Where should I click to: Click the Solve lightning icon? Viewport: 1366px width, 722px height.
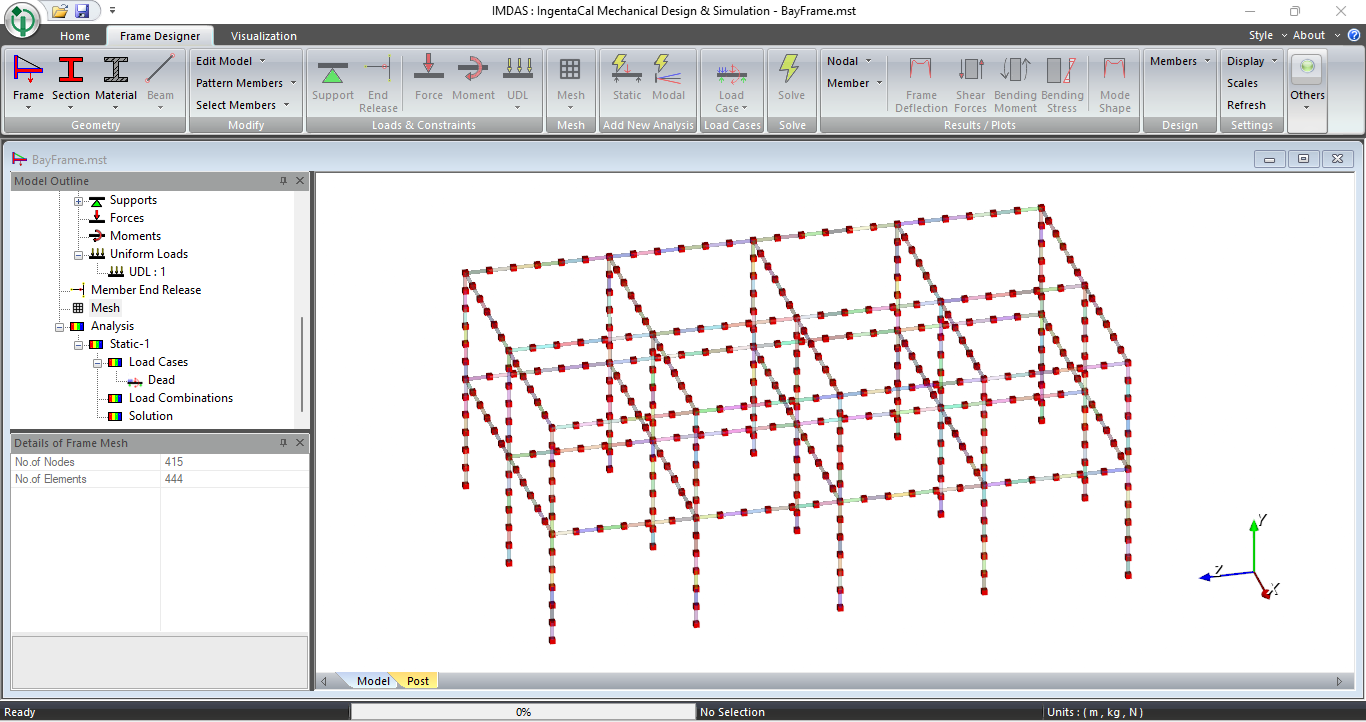pyautogui.click(x=791, y=71)
